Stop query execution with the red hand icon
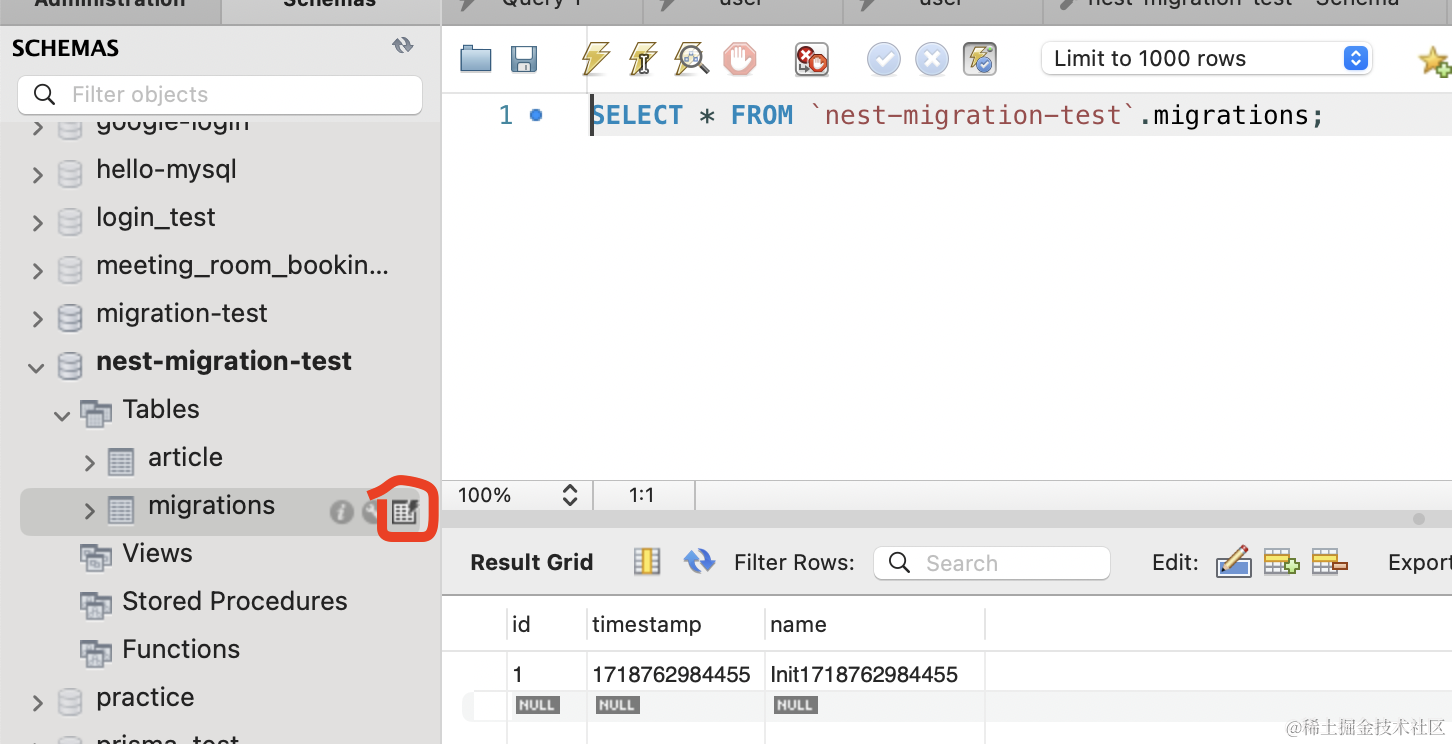 pos(740,59)
